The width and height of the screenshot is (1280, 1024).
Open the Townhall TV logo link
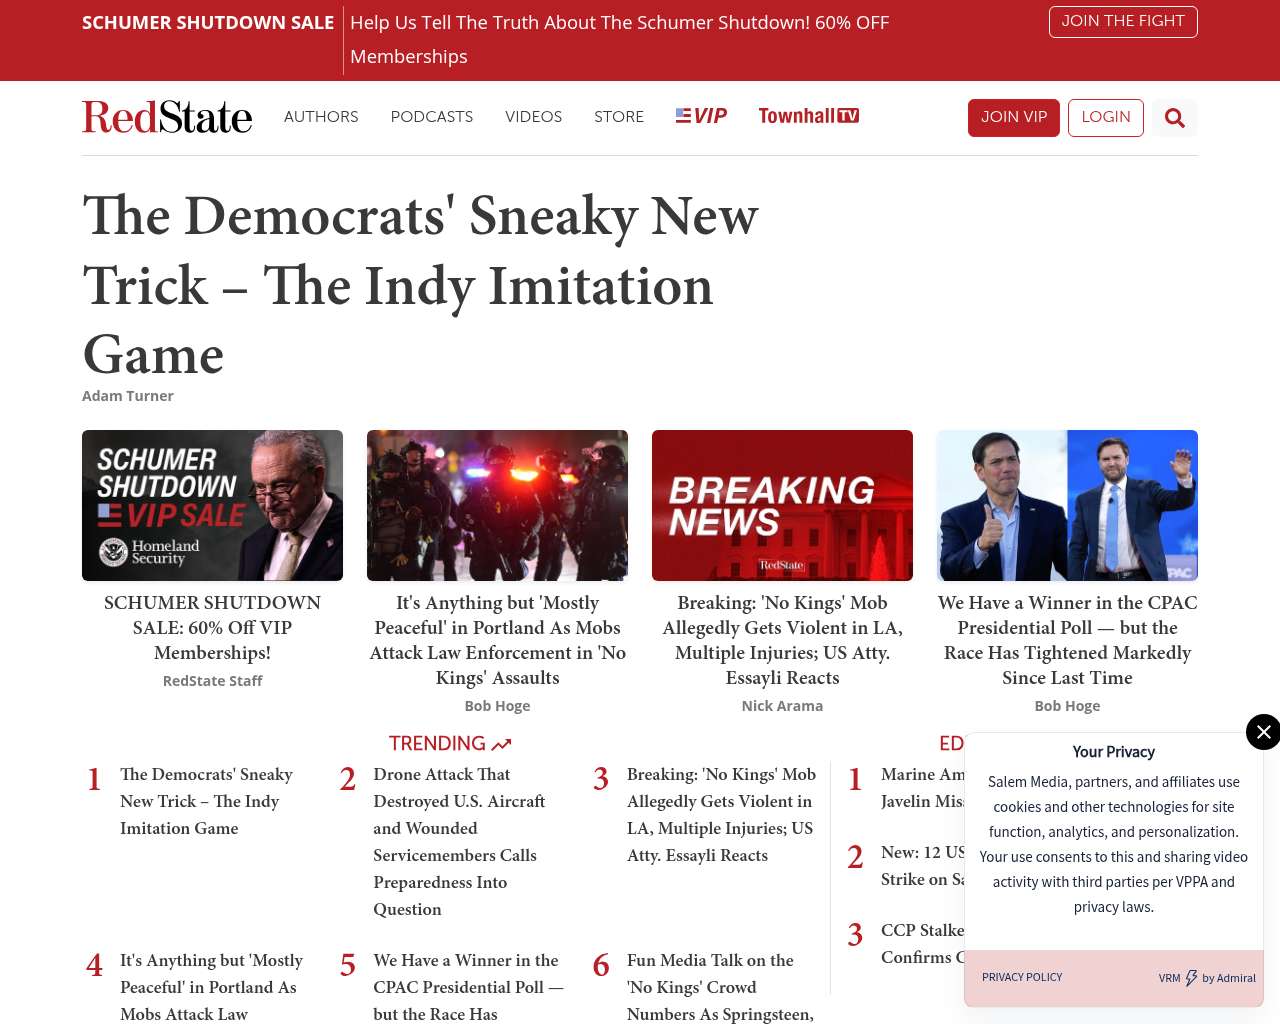(x=809, y=116)
